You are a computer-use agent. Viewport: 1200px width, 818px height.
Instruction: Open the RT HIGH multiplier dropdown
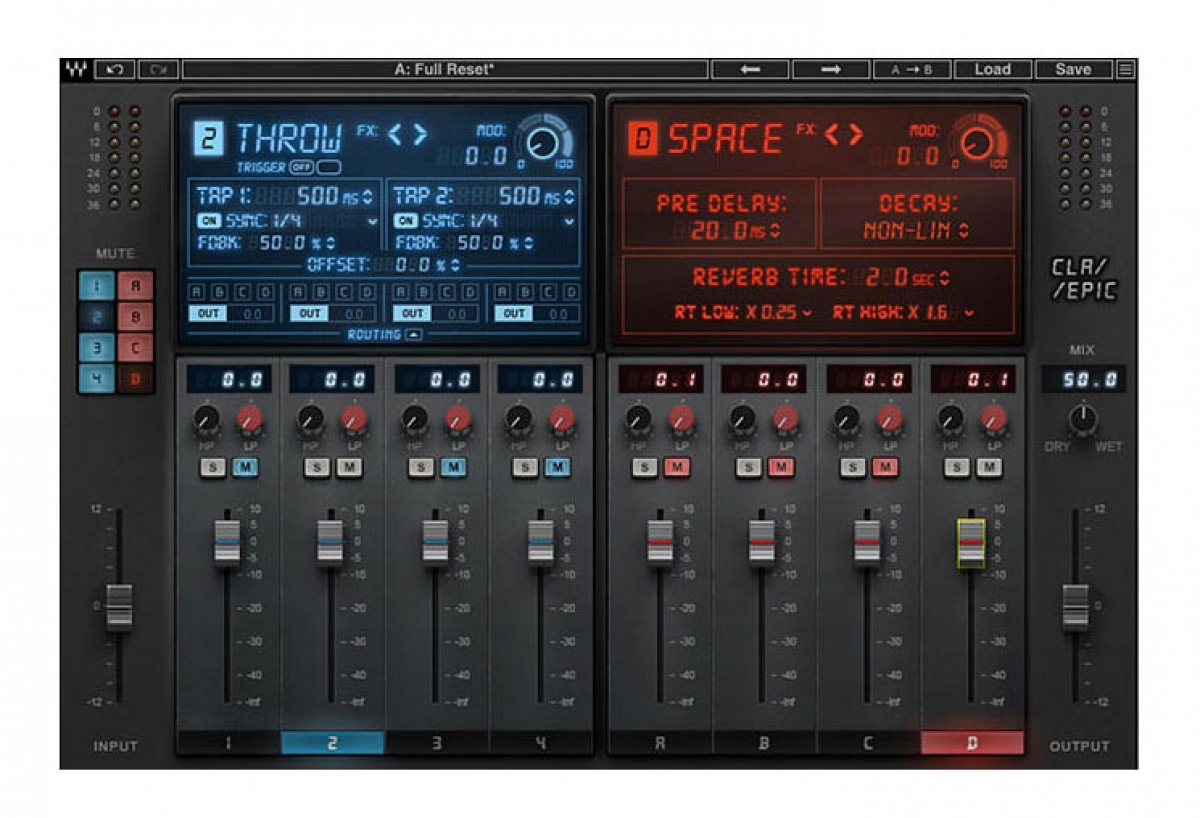[968, 313]
